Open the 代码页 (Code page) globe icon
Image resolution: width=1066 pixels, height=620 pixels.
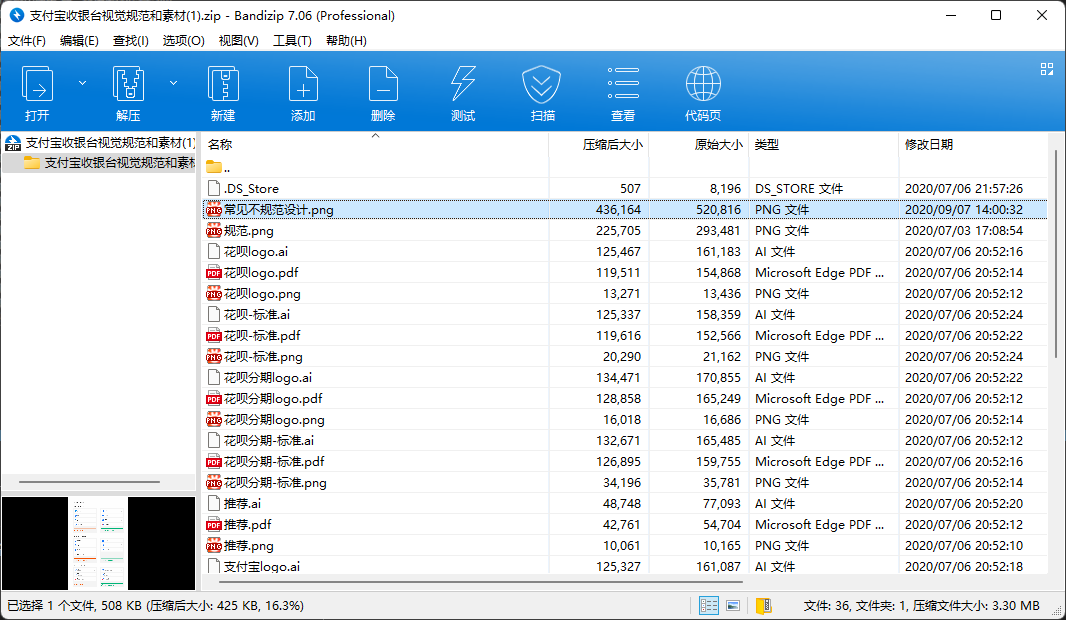click(703, 84)
